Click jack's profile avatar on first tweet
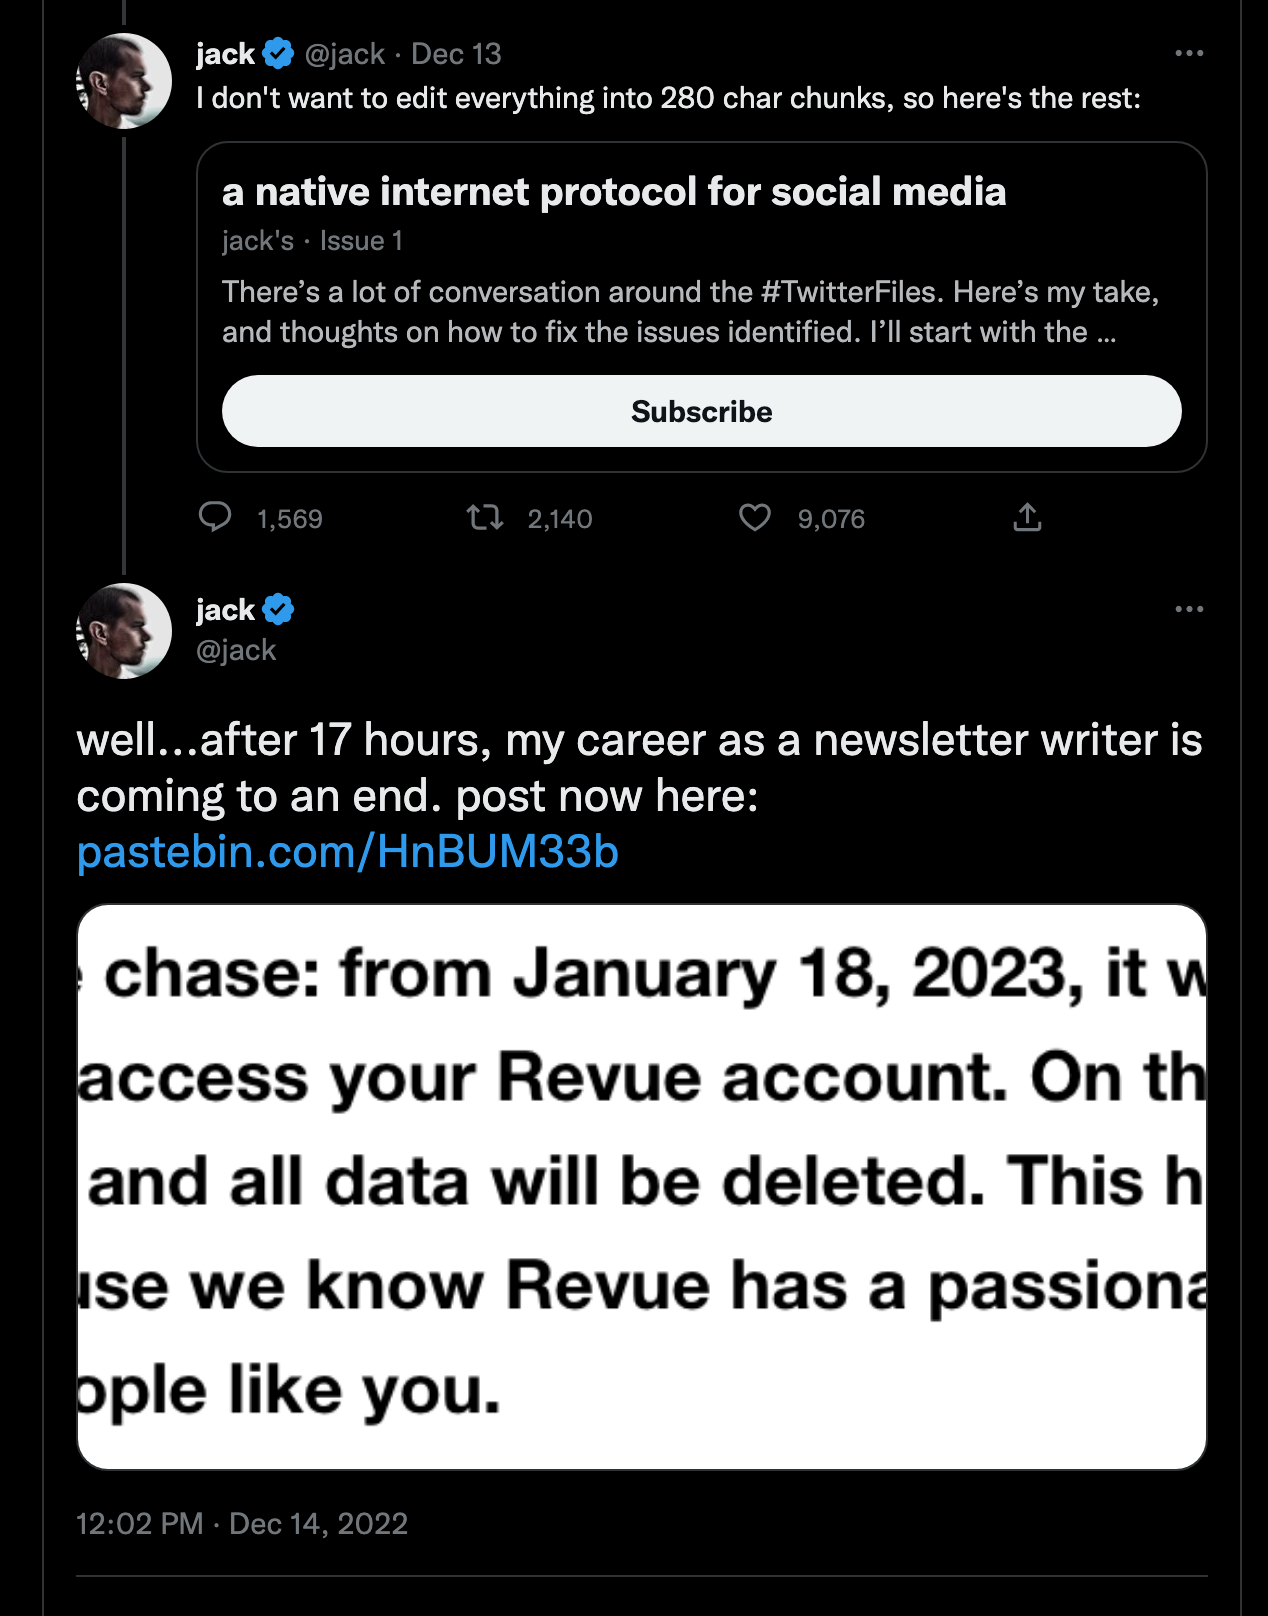1268x1616 pixels. click(124, 81)
